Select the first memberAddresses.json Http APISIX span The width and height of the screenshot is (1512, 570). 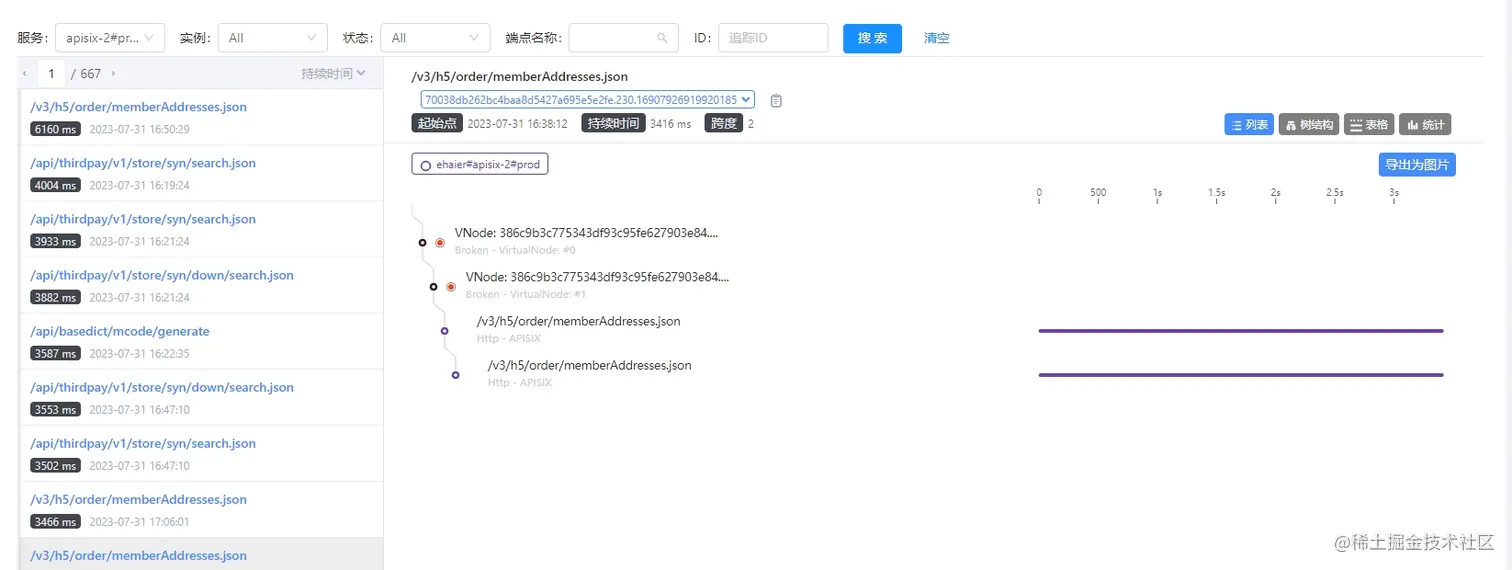[578, 329]
